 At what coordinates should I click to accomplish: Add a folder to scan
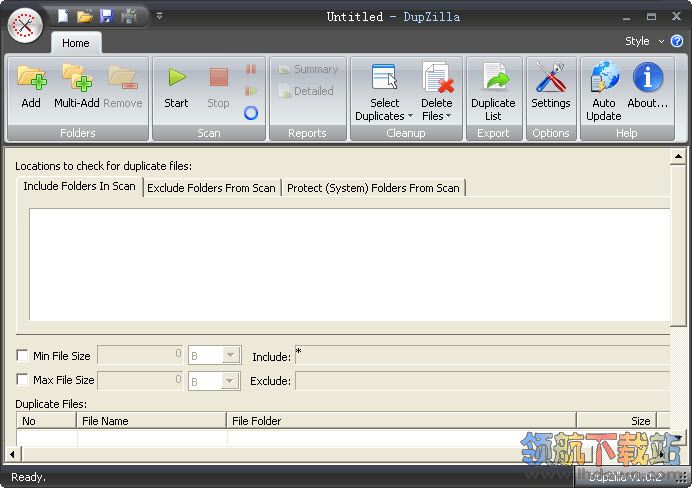pyautogui.click(x=31, y=86)
